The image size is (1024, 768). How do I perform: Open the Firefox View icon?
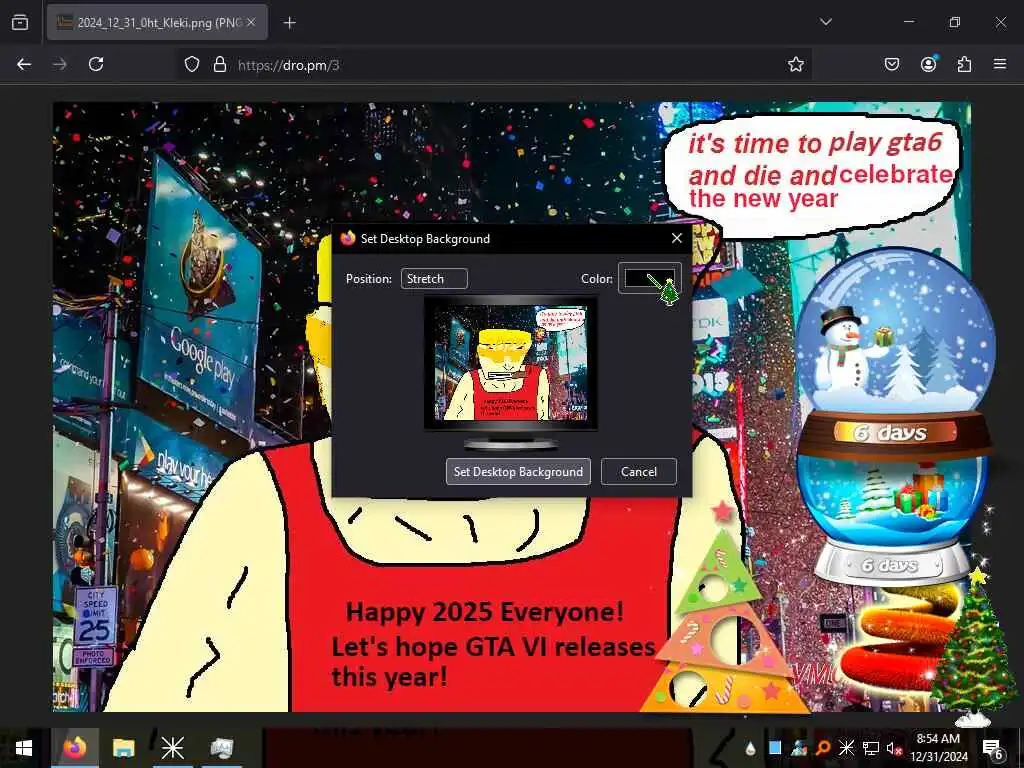click(x=20, y=22)
